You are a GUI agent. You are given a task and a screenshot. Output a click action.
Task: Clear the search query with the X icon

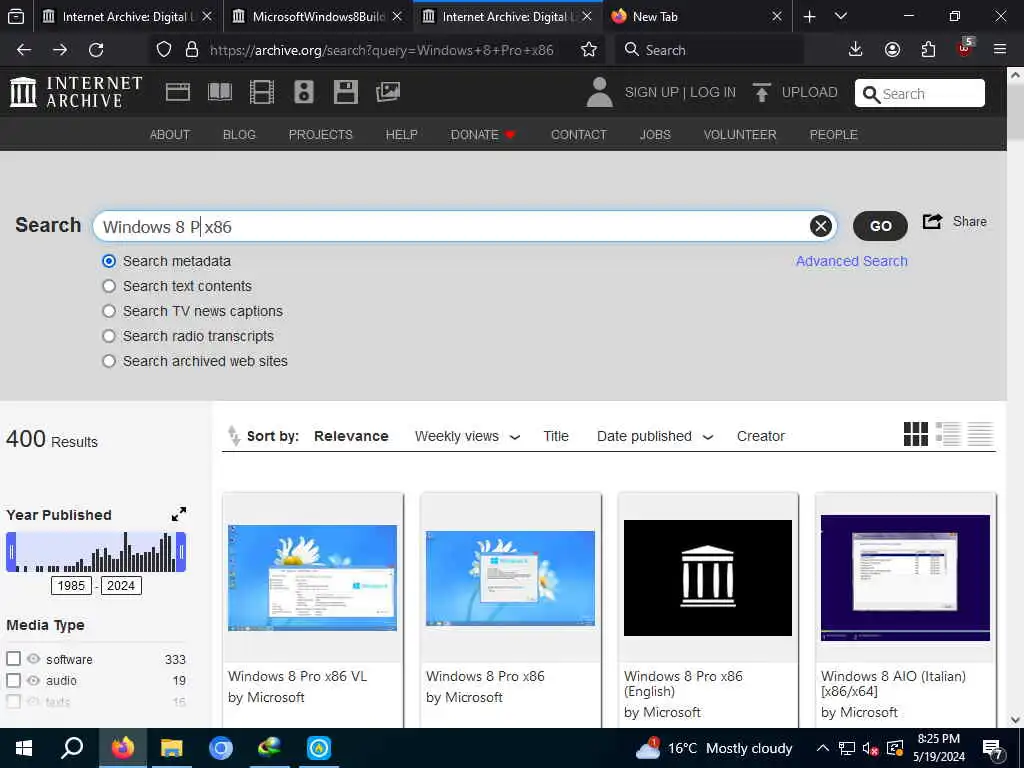tap(821, 227)
